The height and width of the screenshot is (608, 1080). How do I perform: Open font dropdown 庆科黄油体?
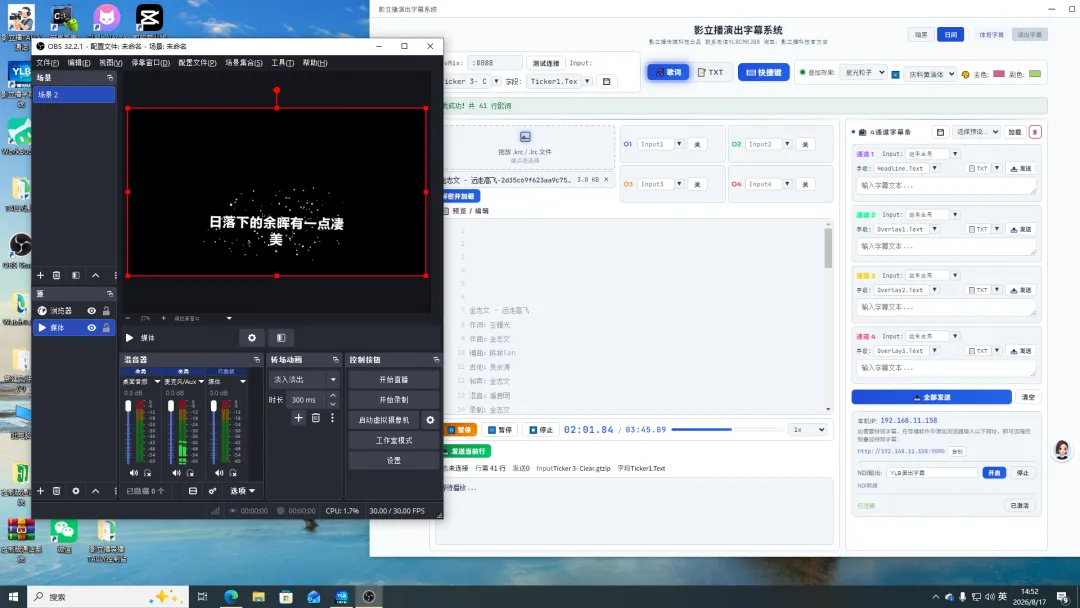931,74
